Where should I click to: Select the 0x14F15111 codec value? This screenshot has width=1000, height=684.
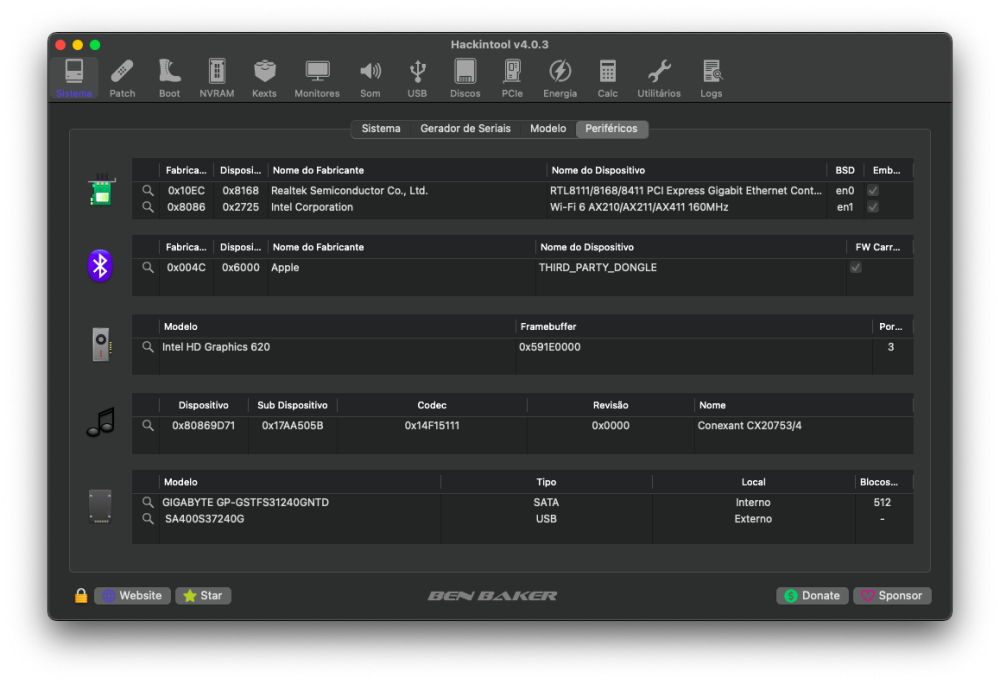pyautogui.click(x=432, y=425)
